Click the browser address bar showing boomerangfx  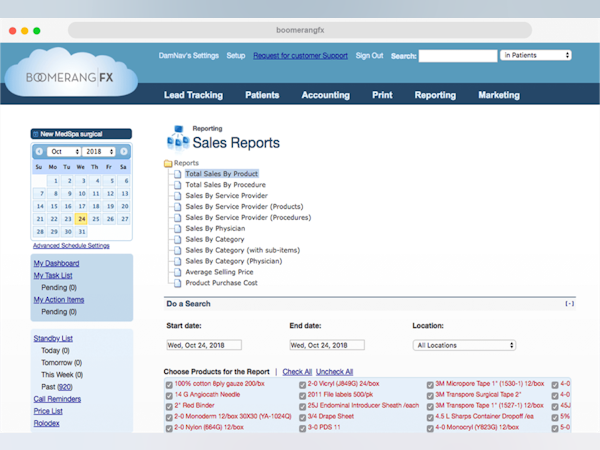(300, 30)
